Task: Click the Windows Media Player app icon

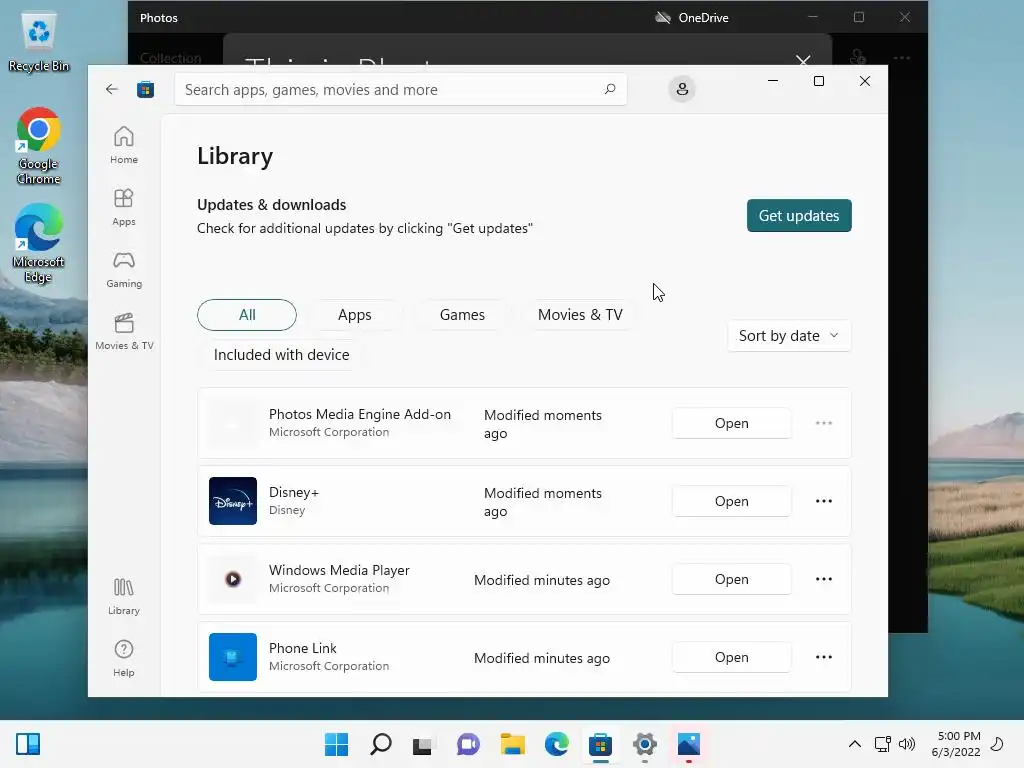Action: pos(232,579)
